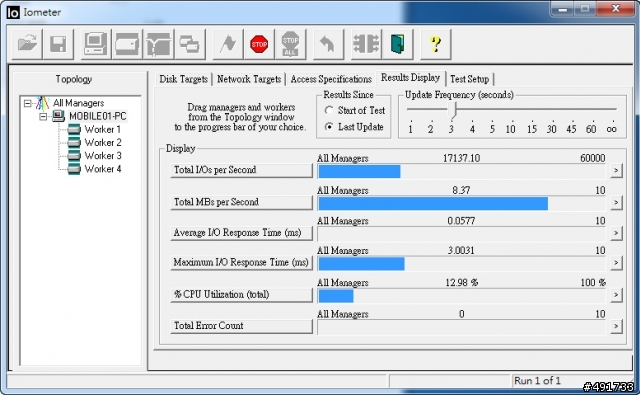Close the Iometer window
The image size is (640, 395).
pyautogui.click(x=616, y=9)
